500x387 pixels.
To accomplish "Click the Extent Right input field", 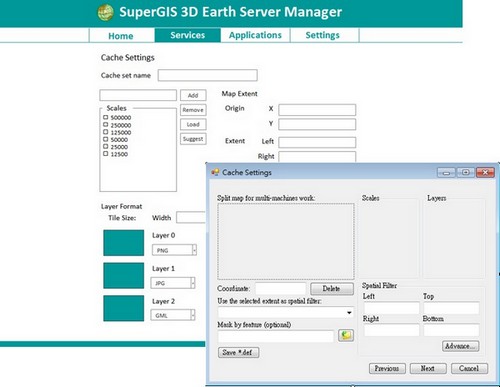I will [317, 157].
